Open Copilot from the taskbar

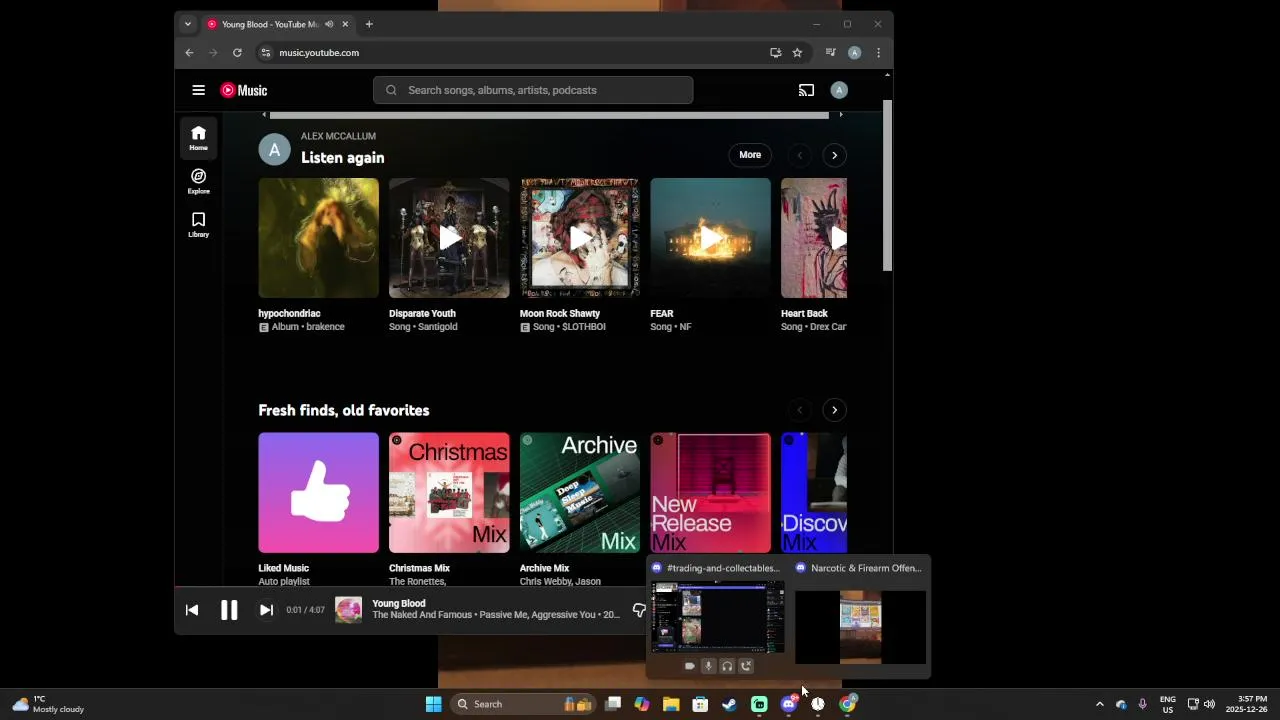[642, 704]
